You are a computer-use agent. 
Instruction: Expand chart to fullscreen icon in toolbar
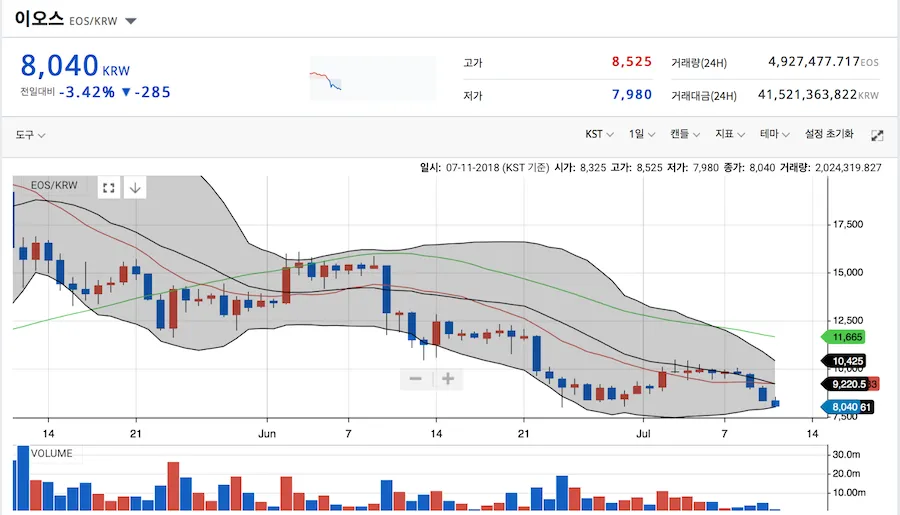point(877,135)
